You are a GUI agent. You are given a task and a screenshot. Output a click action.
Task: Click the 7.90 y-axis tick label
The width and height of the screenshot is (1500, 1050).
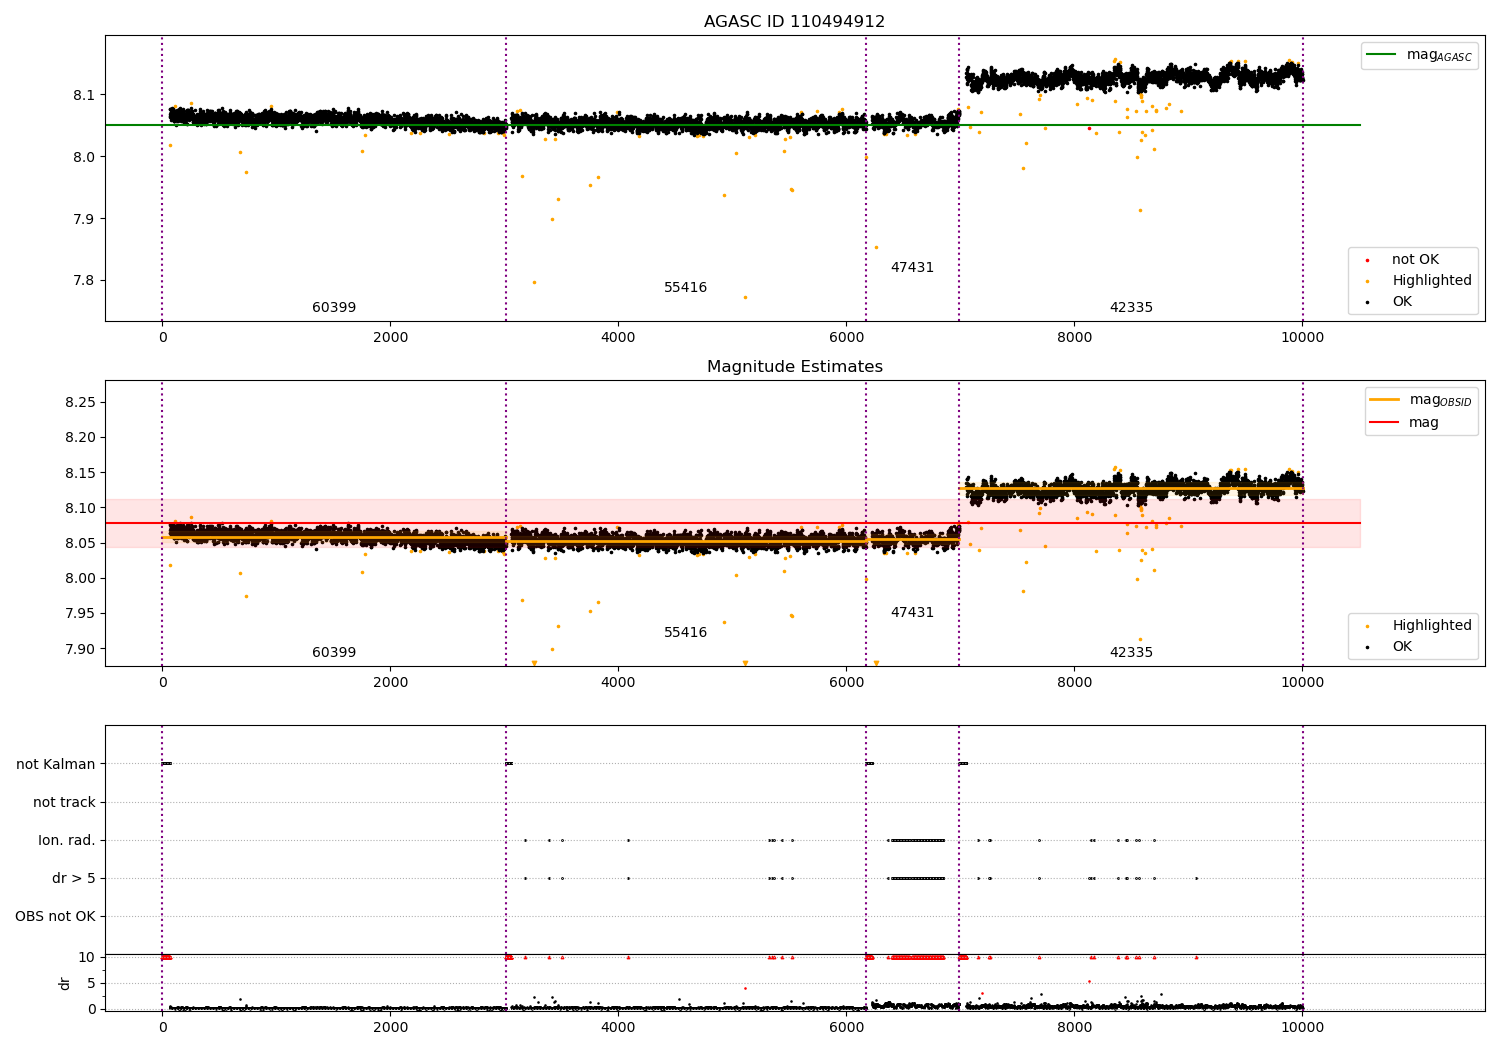point(80,649)
